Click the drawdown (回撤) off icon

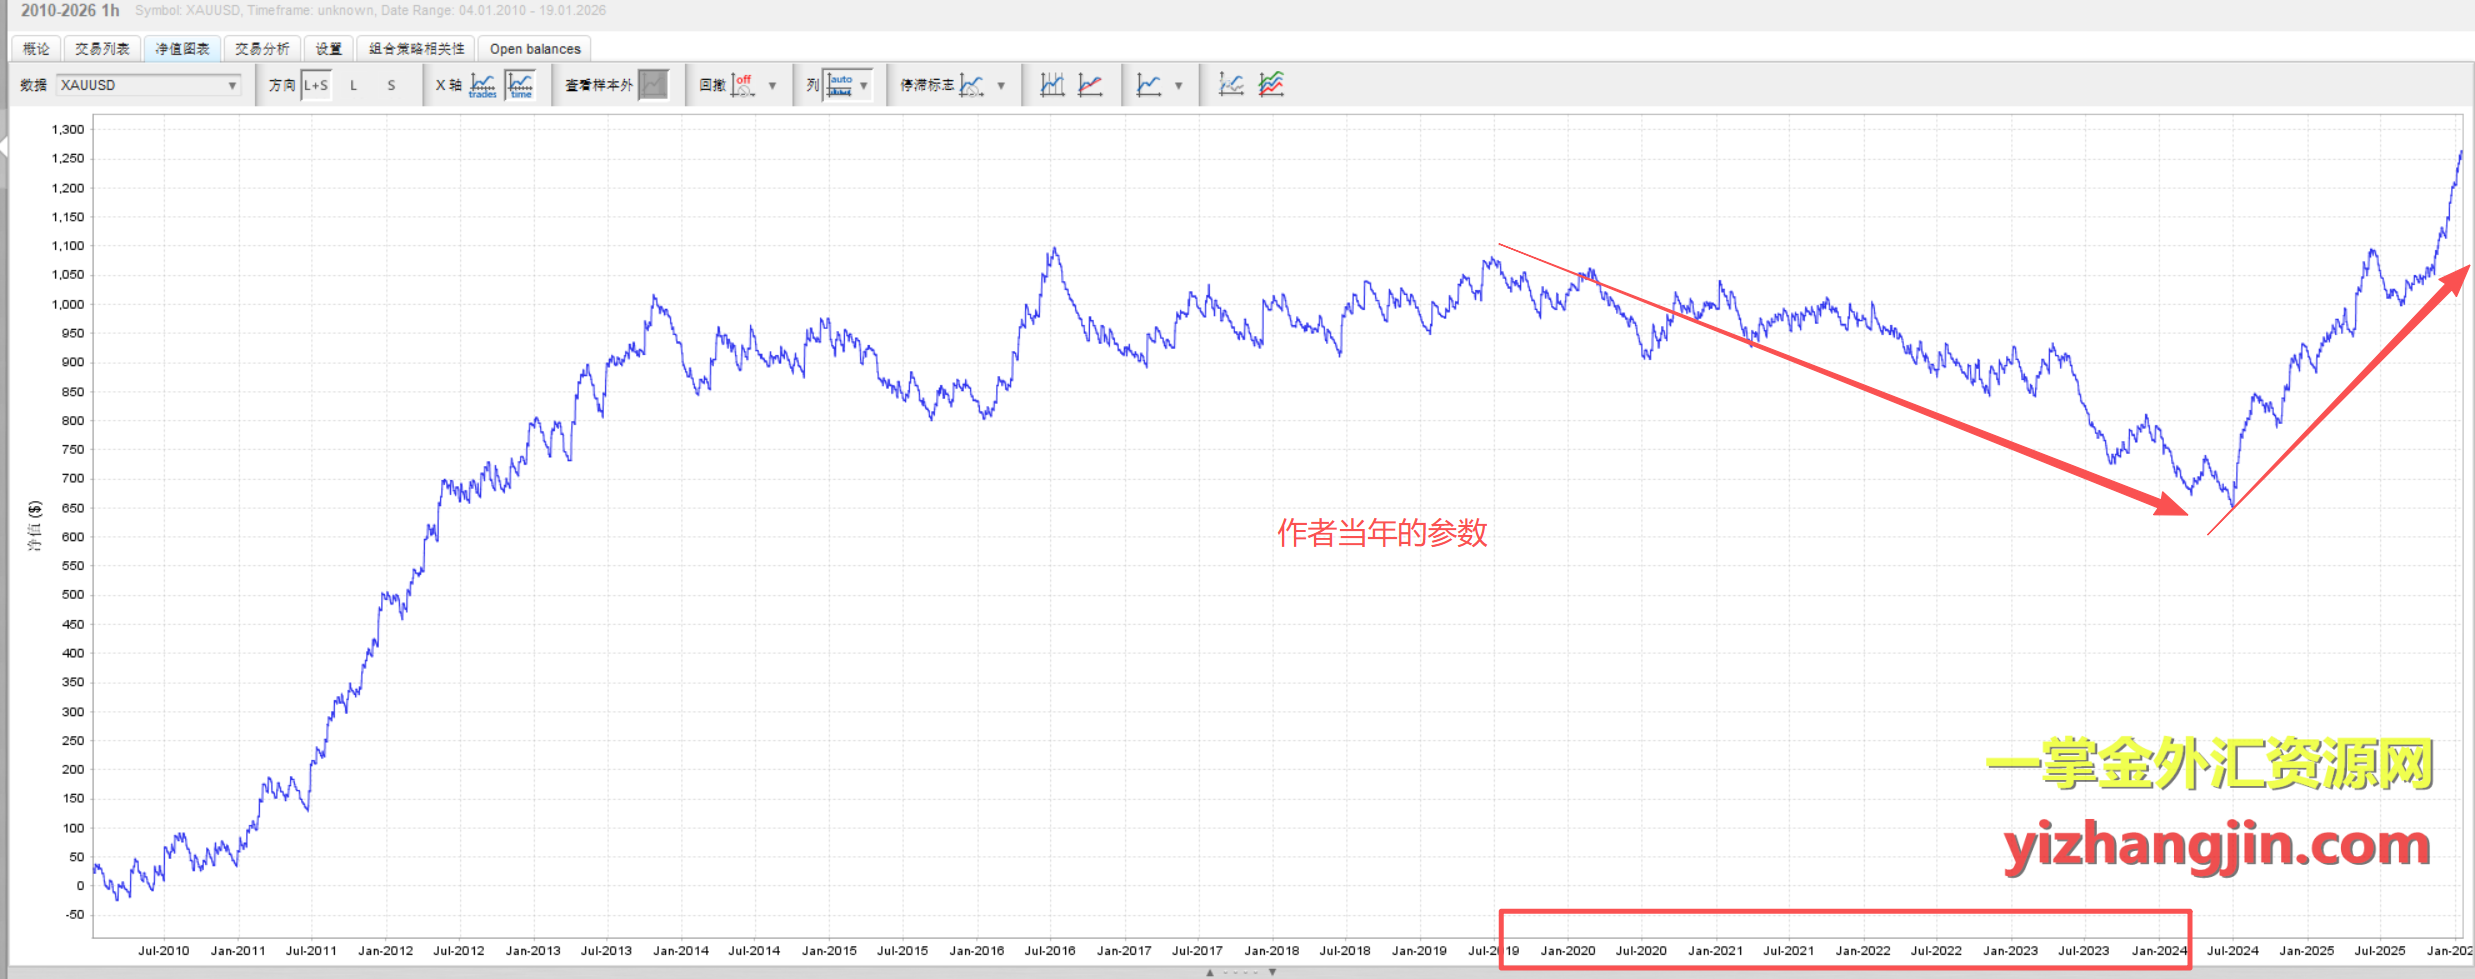742,85
